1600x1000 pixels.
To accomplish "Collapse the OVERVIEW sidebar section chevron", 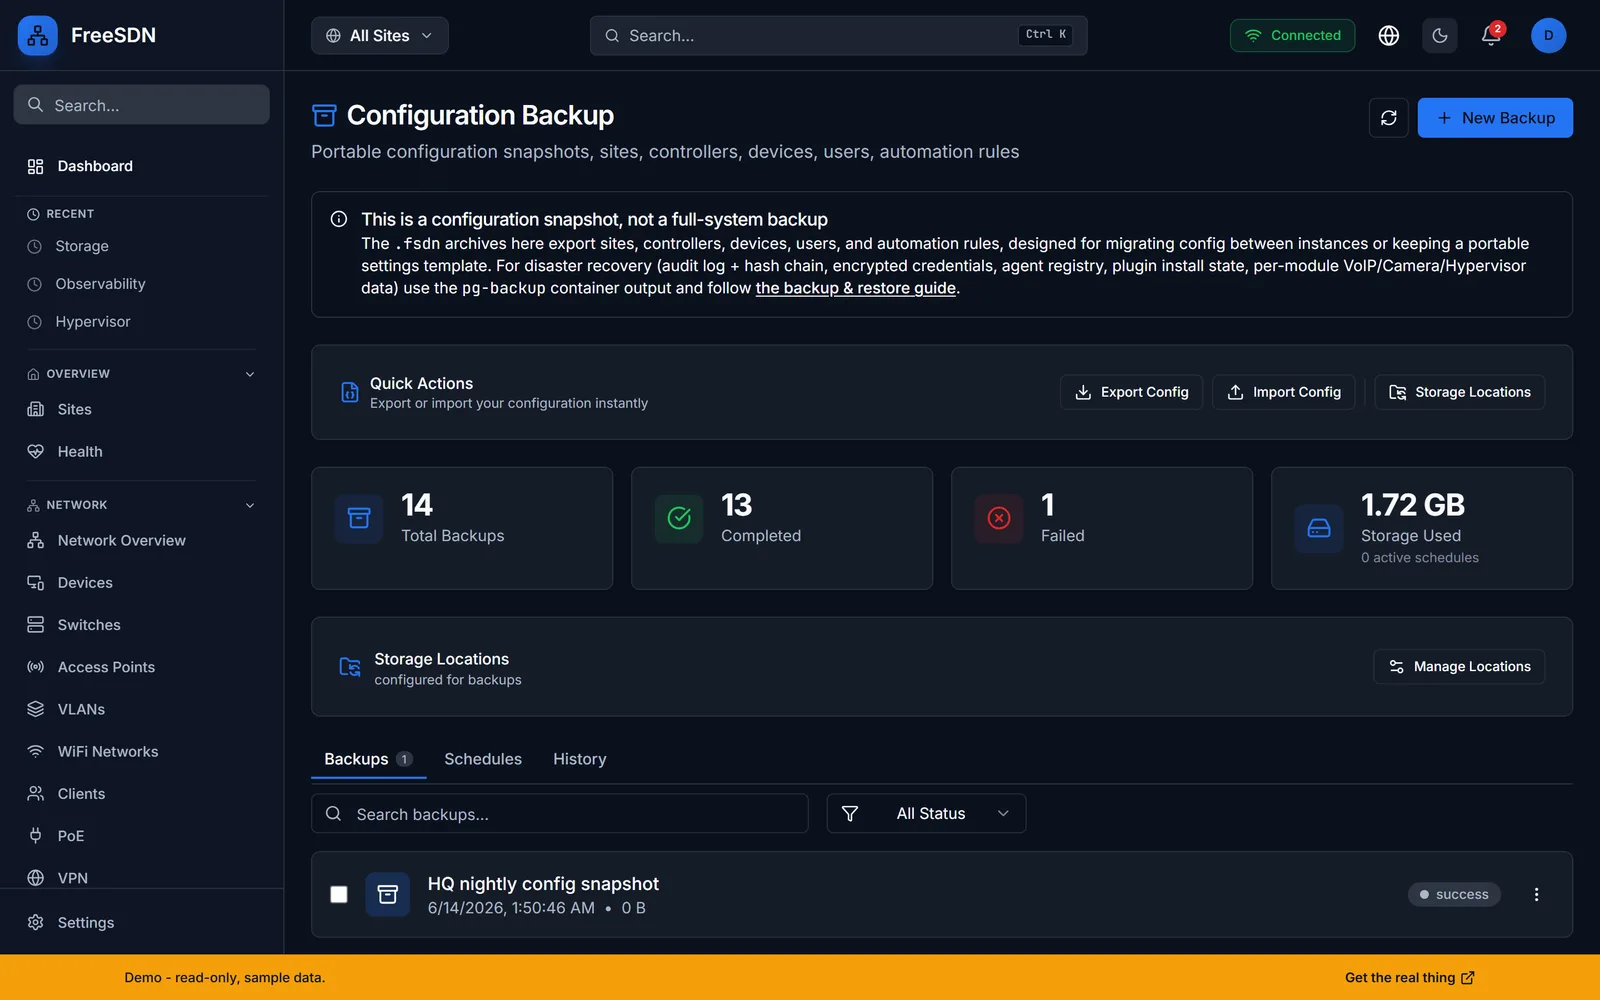I will click(250, 374).
